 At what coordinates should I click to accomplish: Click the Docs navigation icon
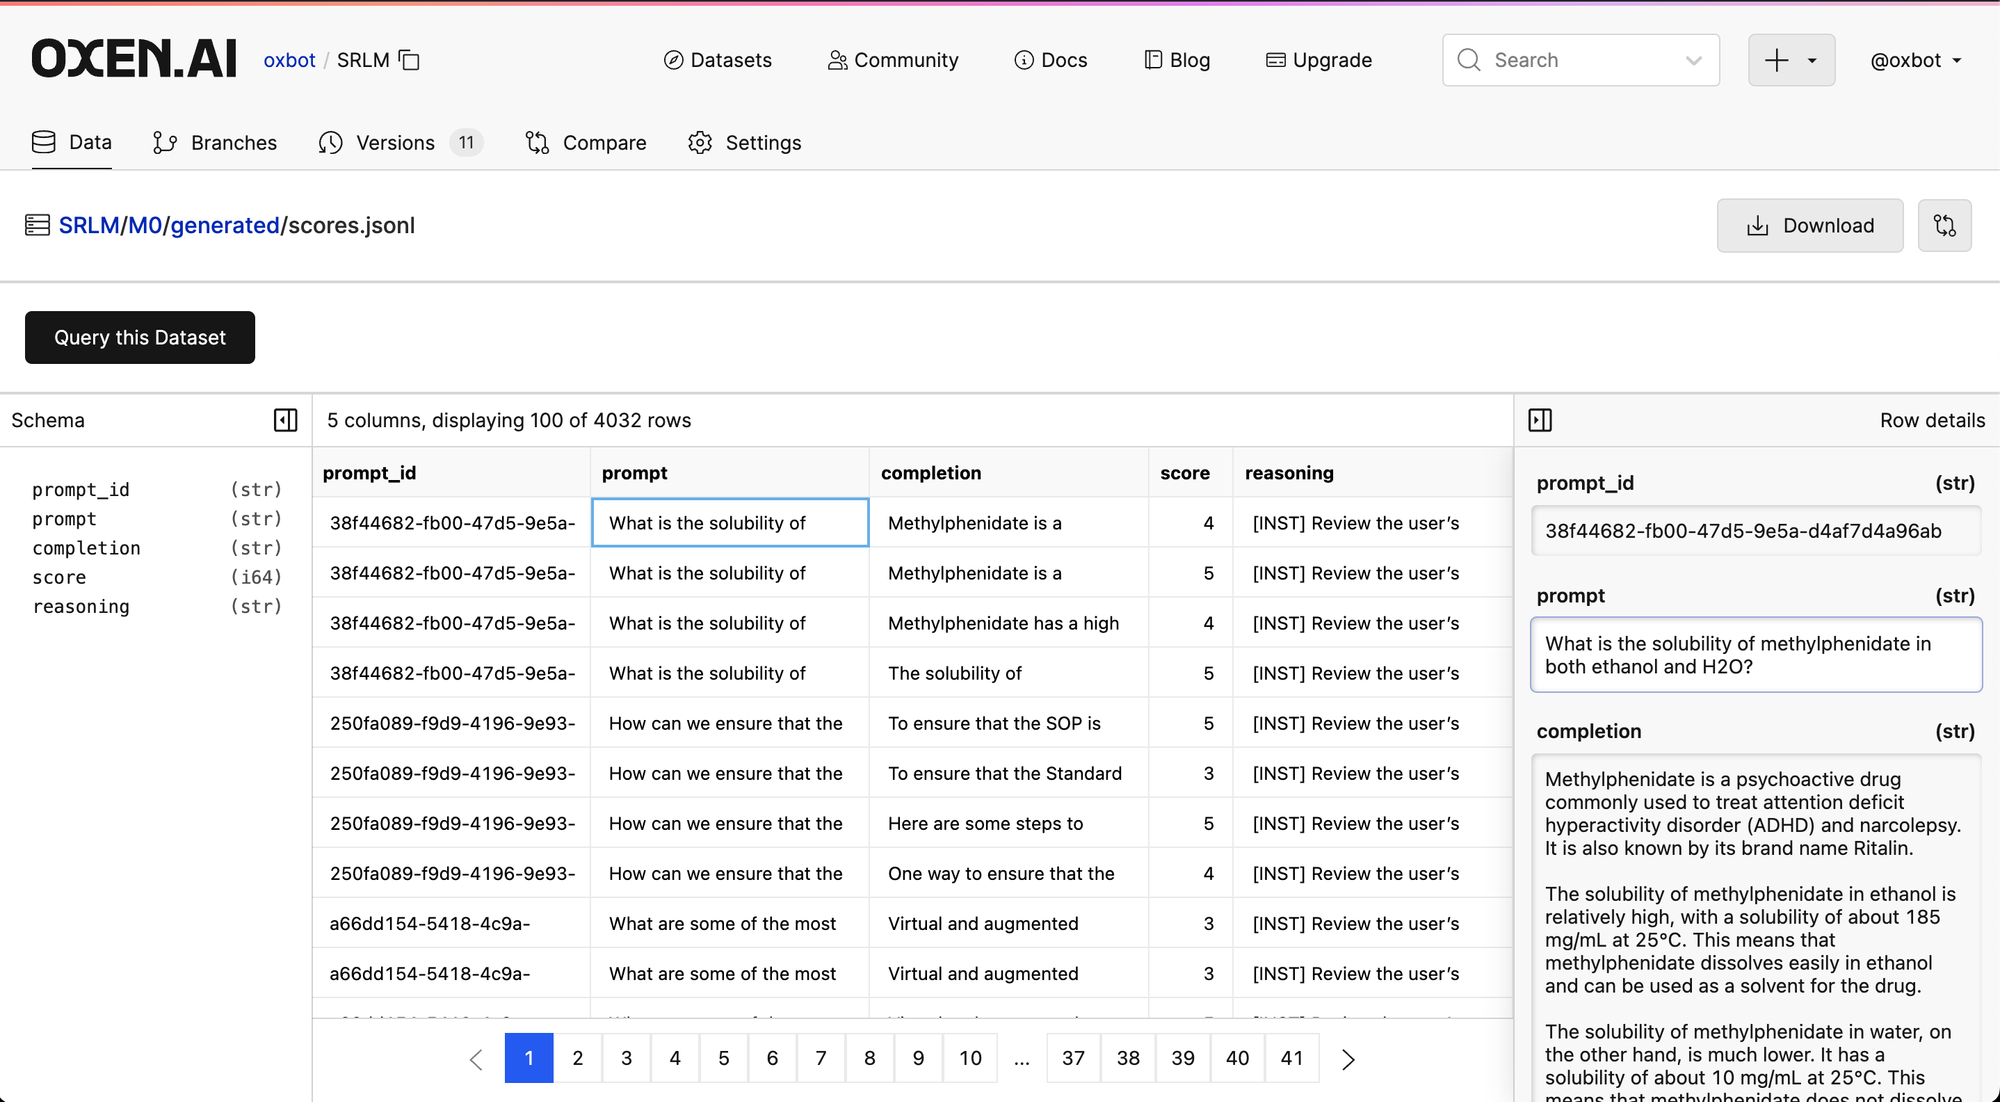1022,60
